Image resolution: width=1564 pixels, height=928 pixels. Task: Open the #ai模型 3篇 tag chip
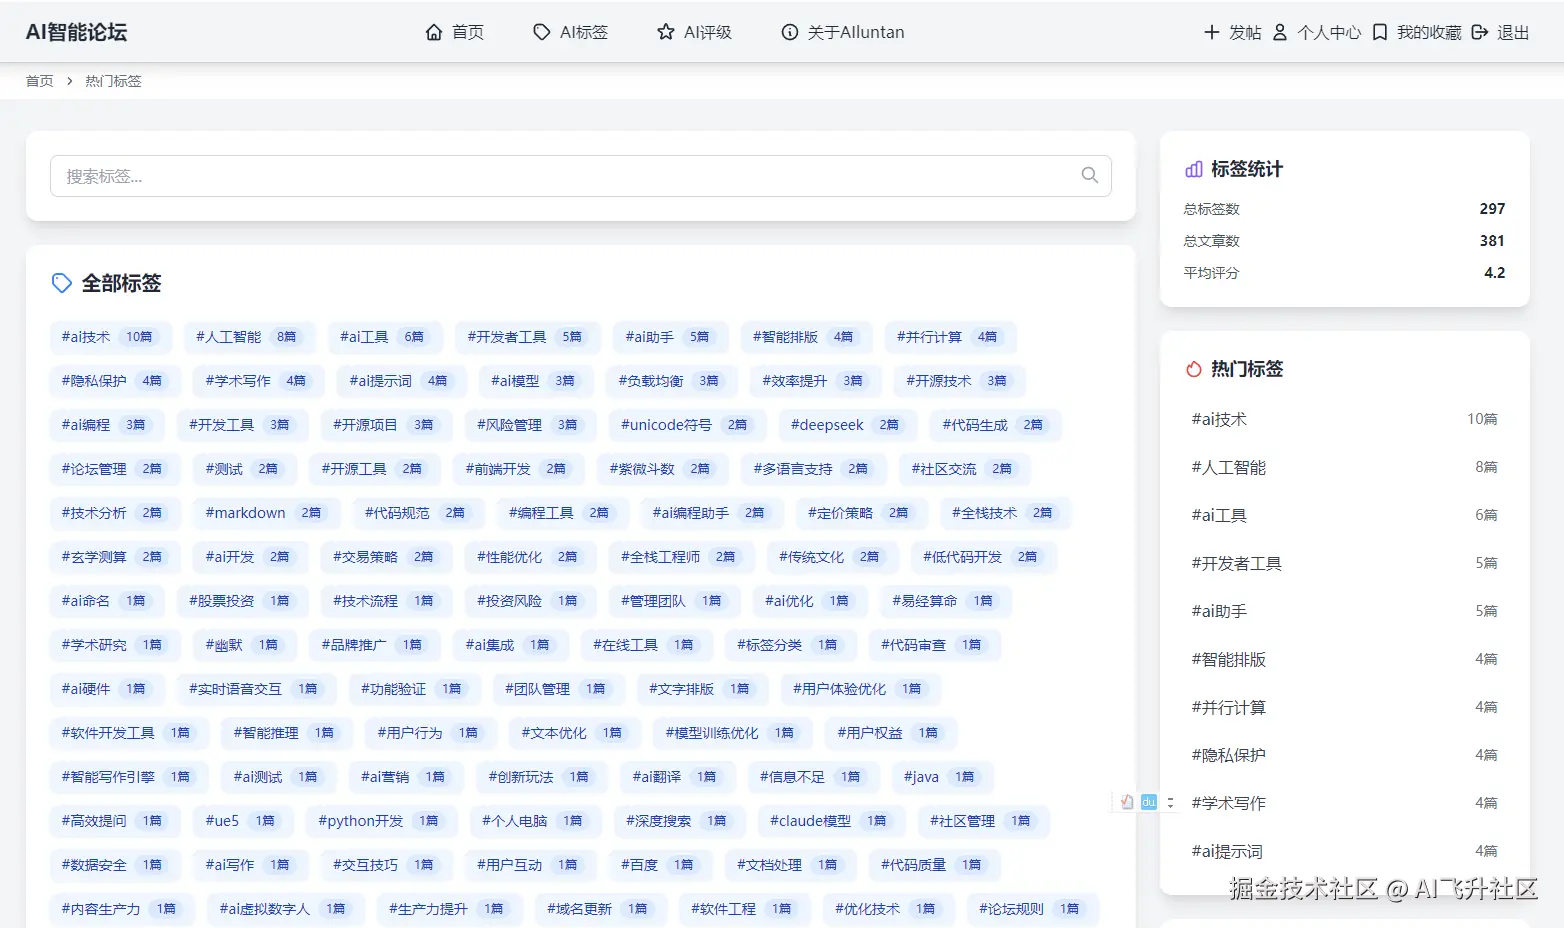tap(537, 381)
